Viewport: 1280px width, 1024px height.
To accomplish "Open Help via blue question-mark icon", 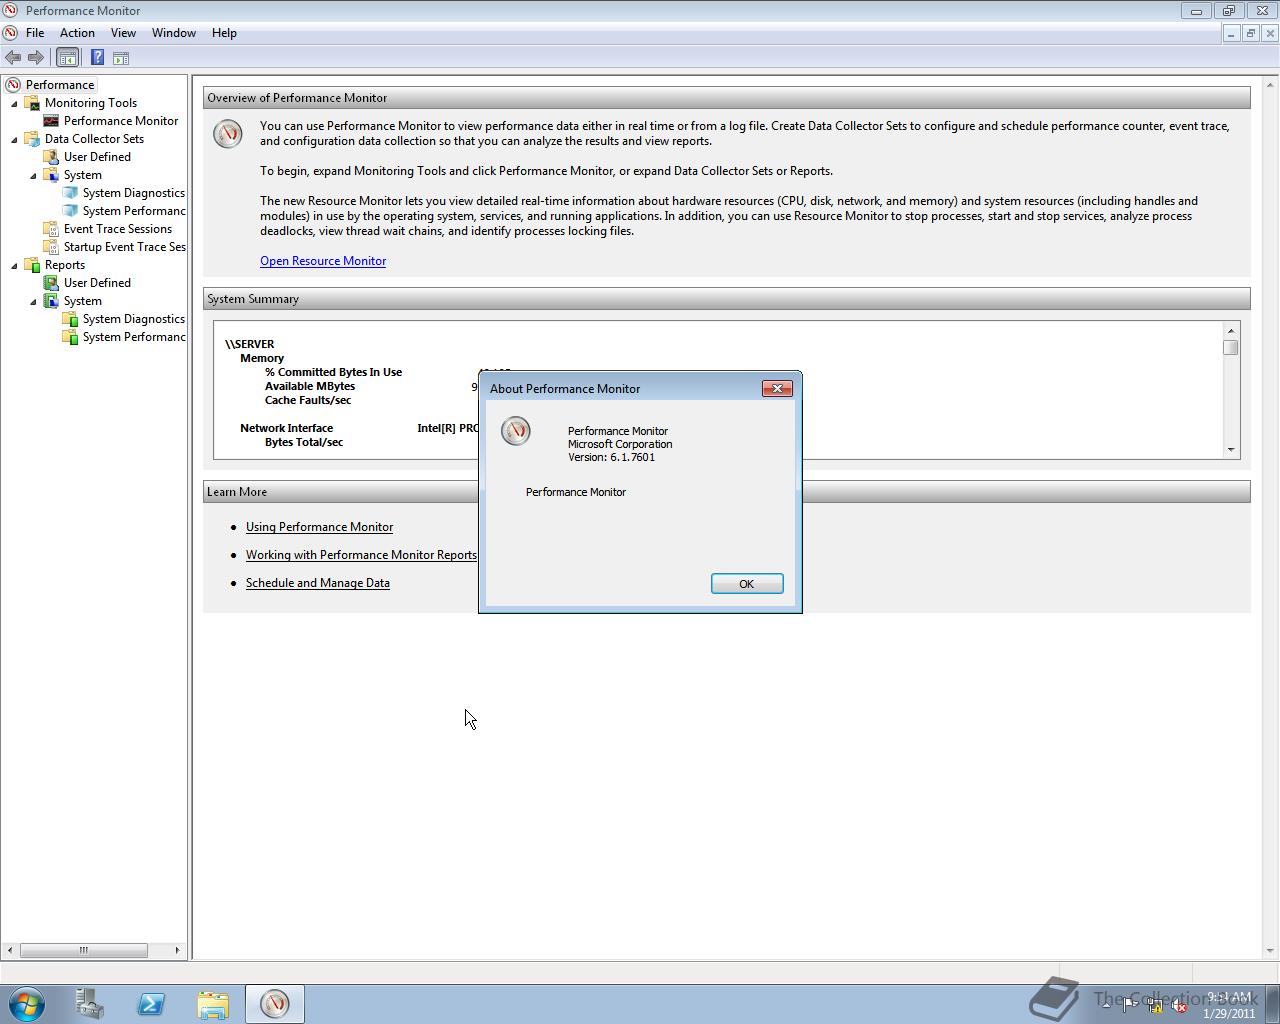I will tap(97, 58).
